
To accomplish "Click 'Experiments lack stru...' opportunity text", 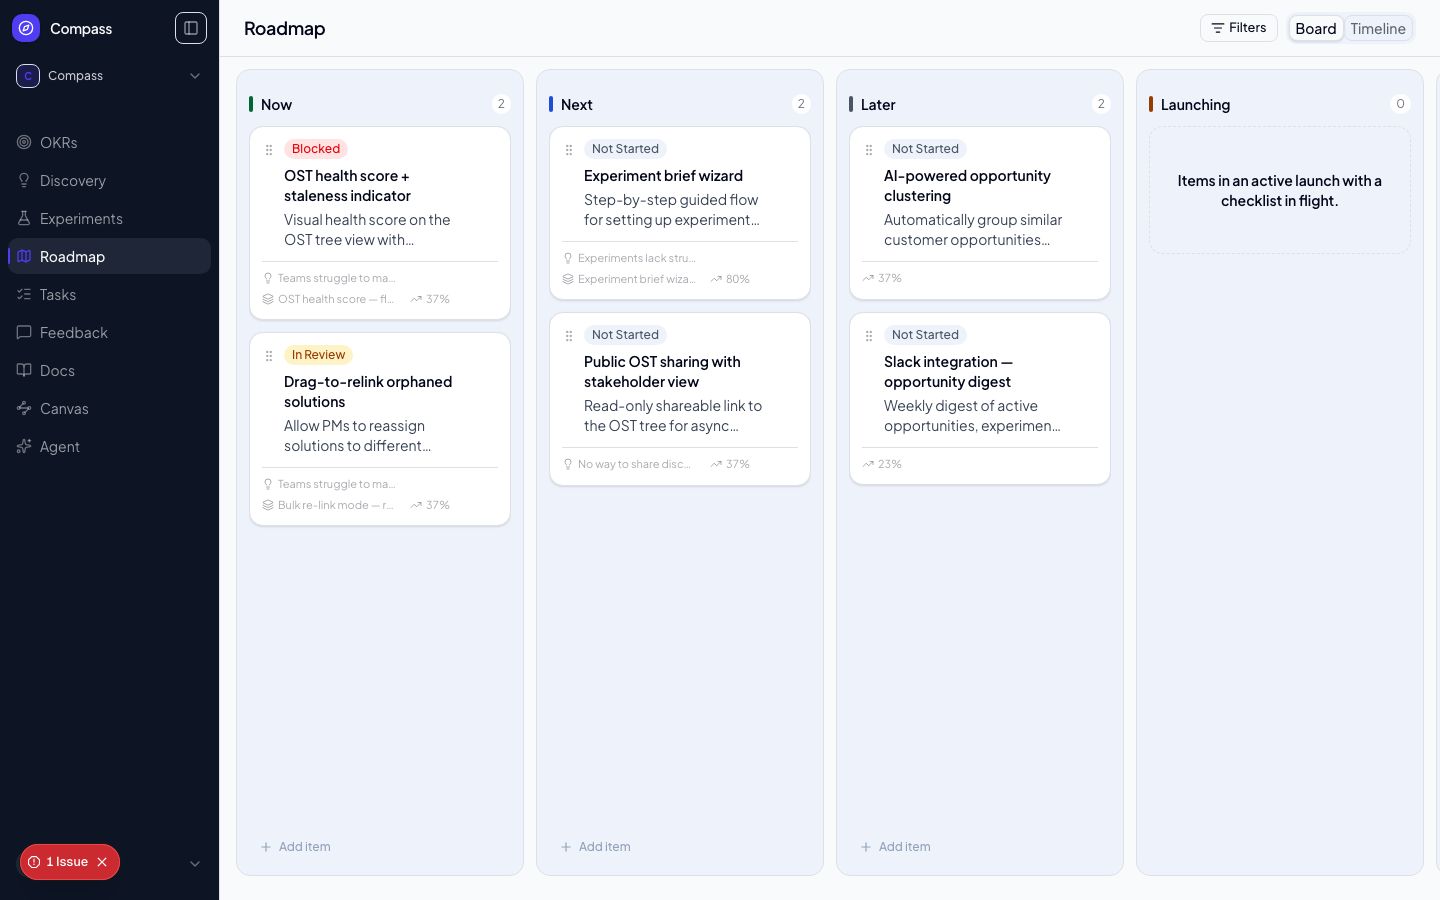I will [637, 258].
